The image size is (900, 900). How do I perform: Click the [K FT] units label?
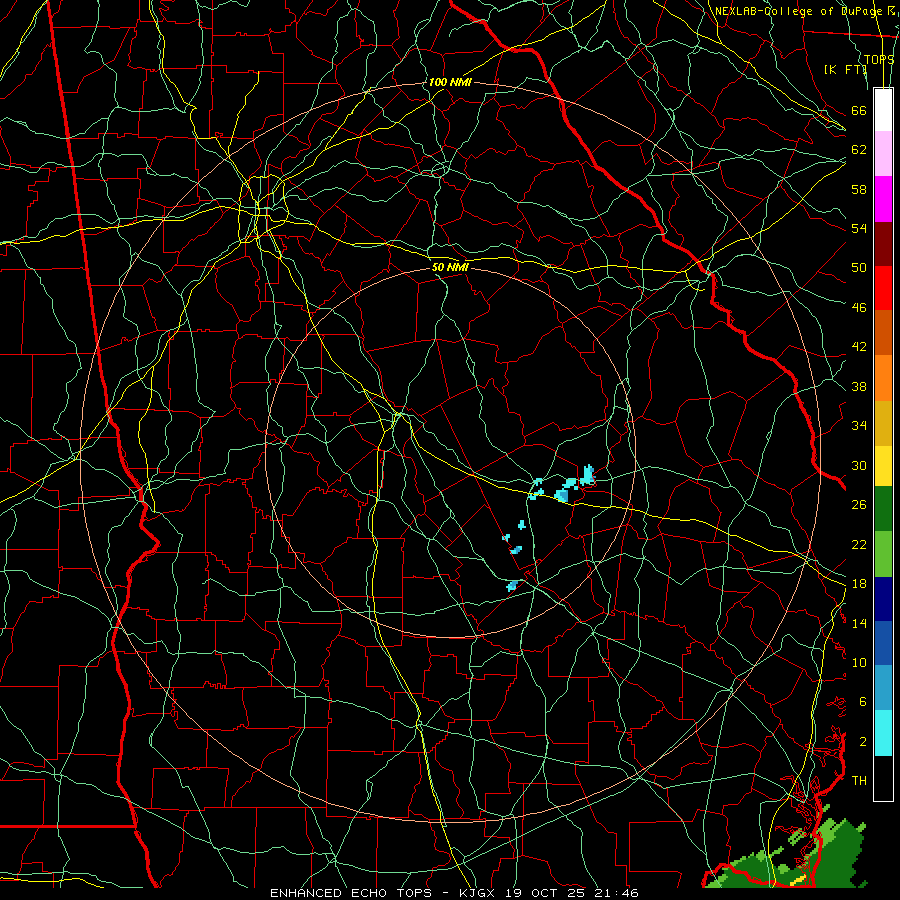coord(845,69)
